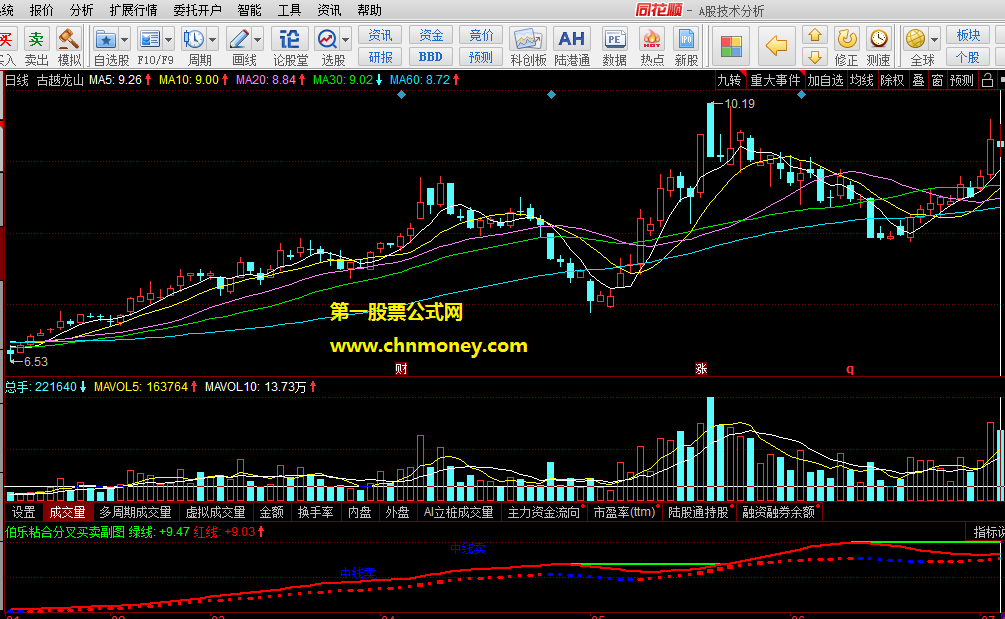Image resolution: width=1005 pixels, height=619 pixels.
Task: Switch to the 融资融券余额 tab
Action: (x=779, y=512)
